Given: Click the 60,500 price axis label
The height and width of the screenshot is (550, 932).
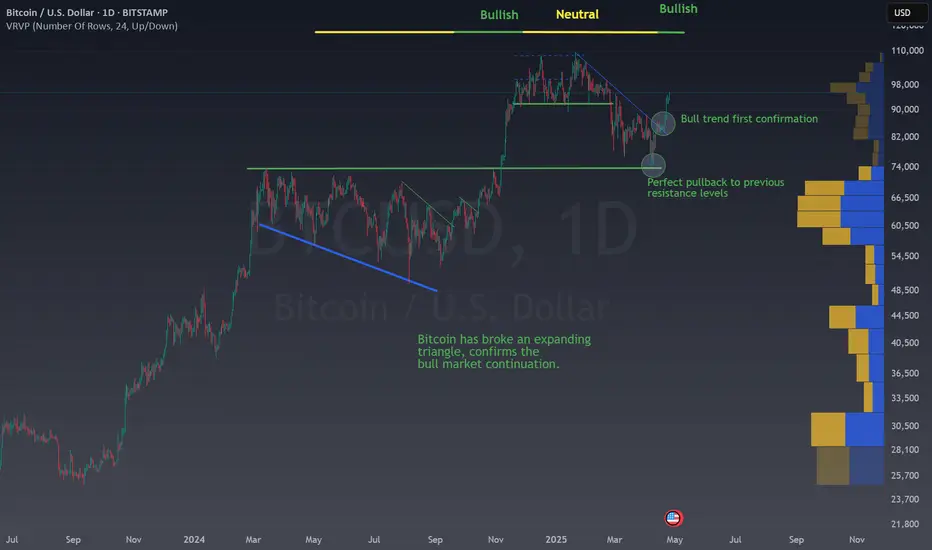Looking at the screenshot, I should click(904, 226).
